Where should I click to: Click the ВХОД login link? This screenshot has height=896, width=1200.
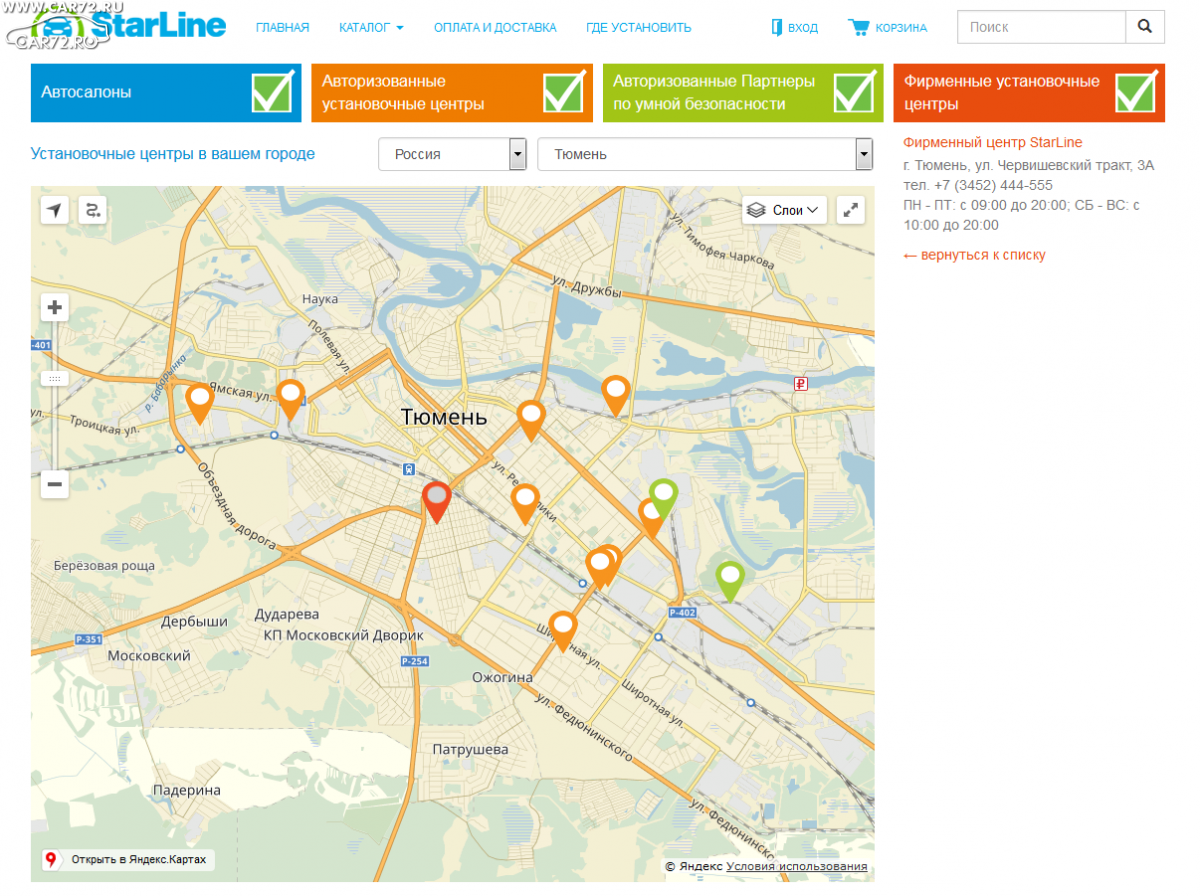pyautogui.click(x=803, y=28)
